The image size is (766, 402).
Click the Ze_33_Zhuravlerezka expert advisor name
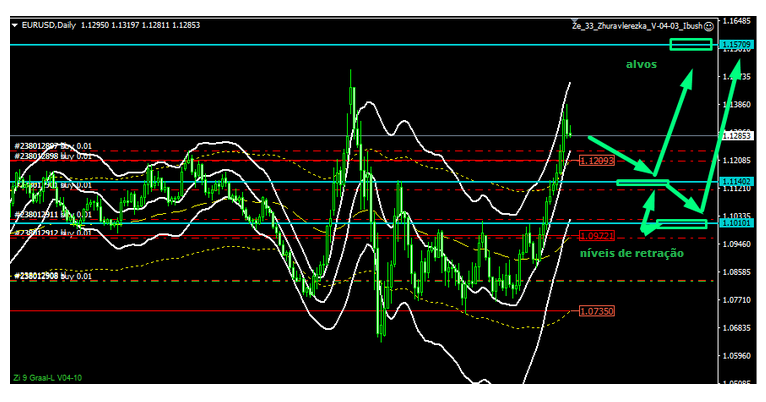(x=634, y=25)
